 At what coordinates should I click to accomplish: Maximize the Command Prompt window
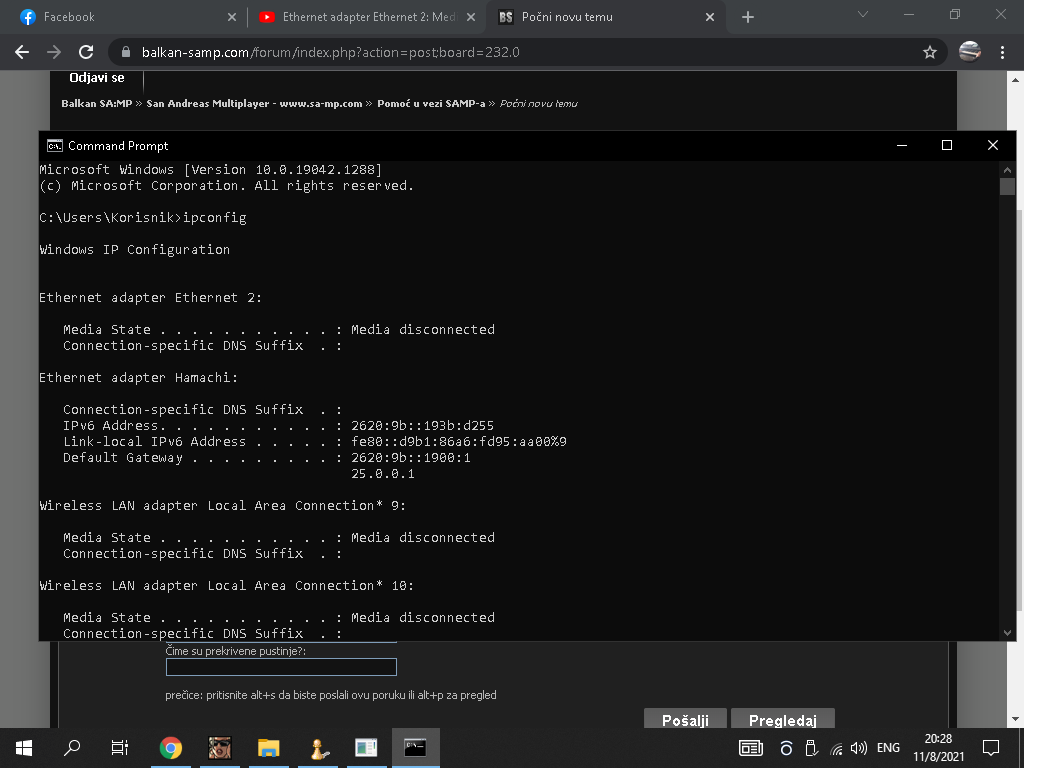(947, 145)
